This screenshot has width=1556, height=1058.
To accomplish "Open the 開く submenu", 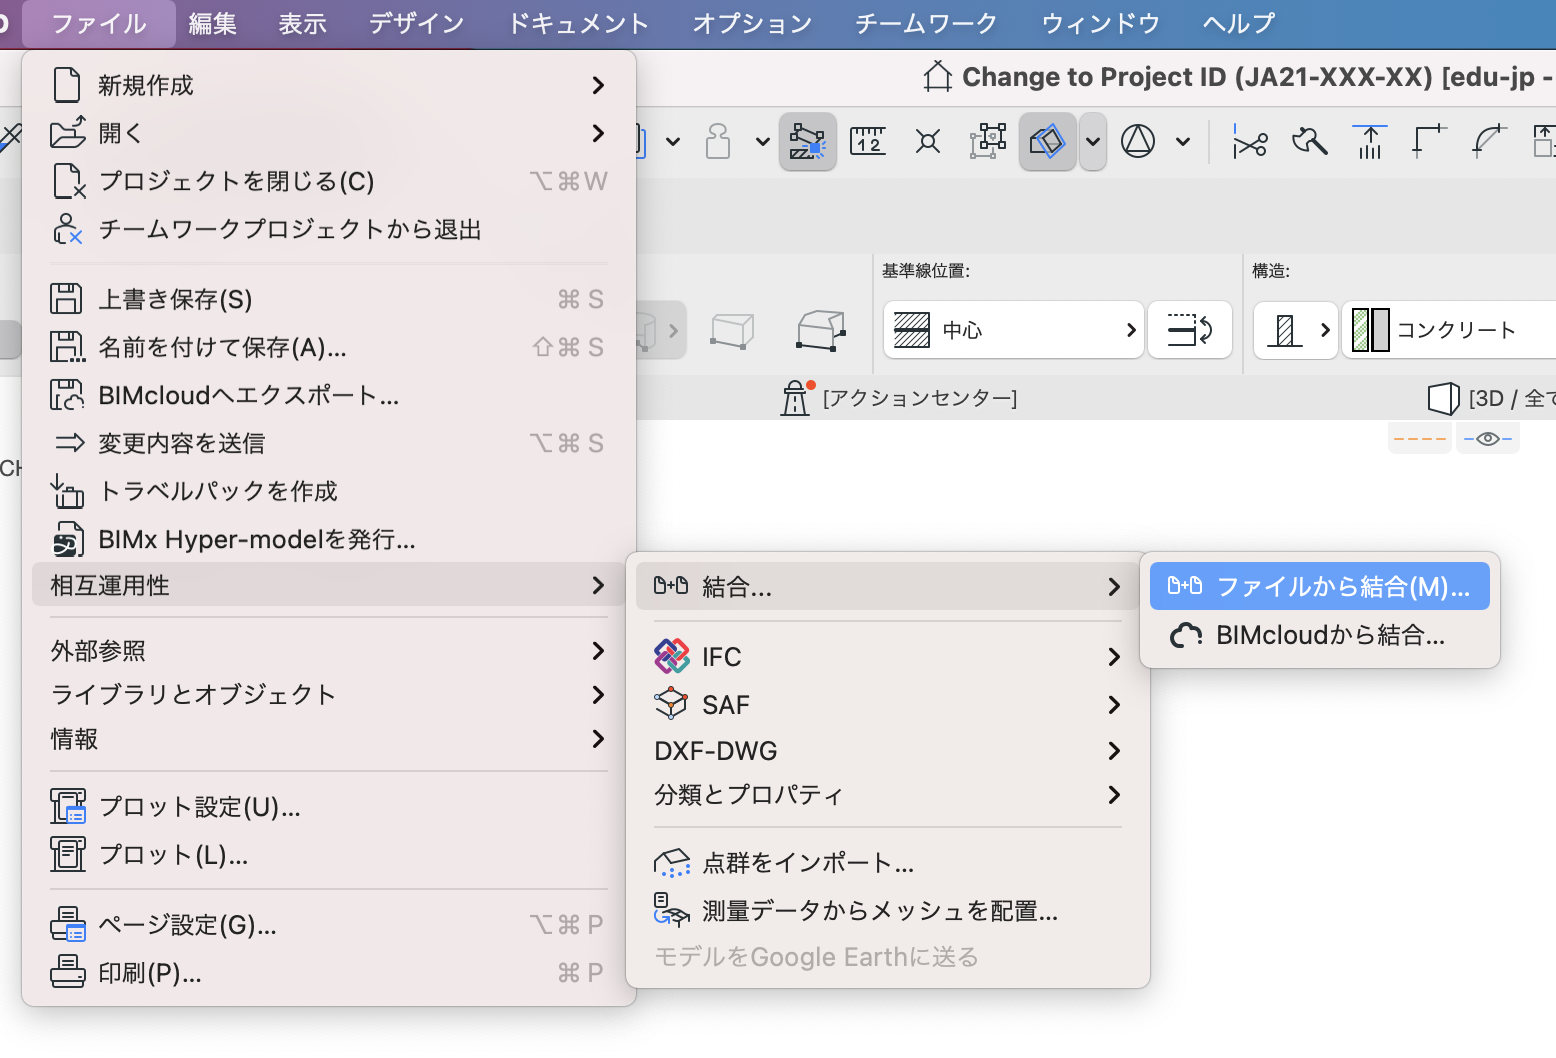I will click(x=328, y=133).
